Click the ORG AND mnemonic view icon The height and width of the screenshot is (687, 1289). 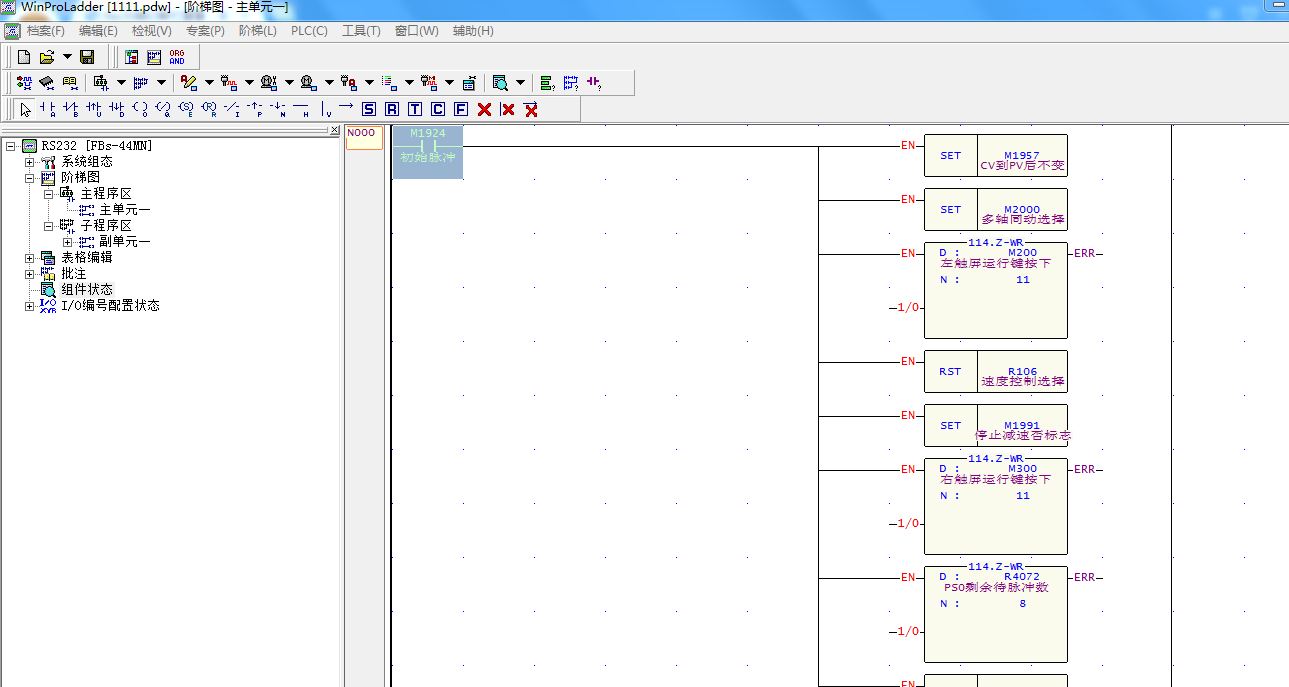[x=177, y=57]
